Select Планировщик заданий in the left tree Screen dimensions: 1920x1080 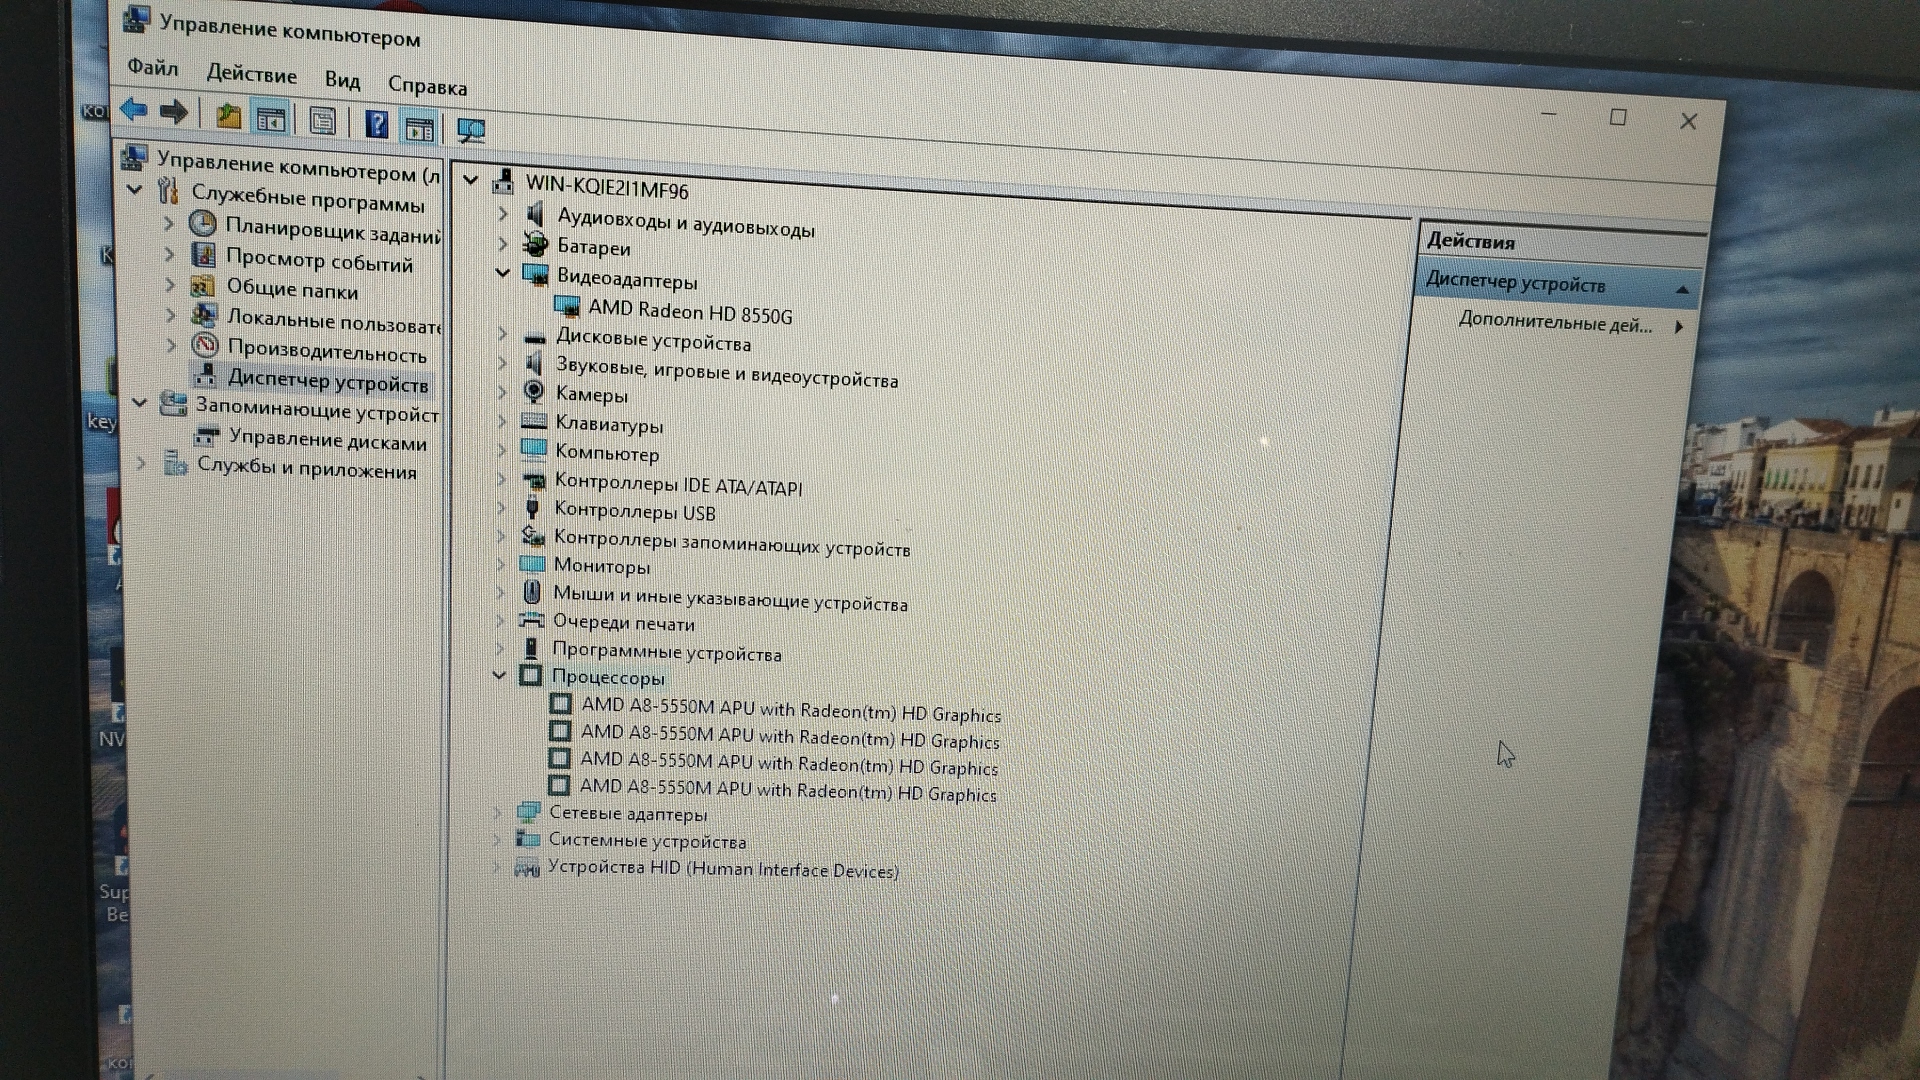(332, 231)
